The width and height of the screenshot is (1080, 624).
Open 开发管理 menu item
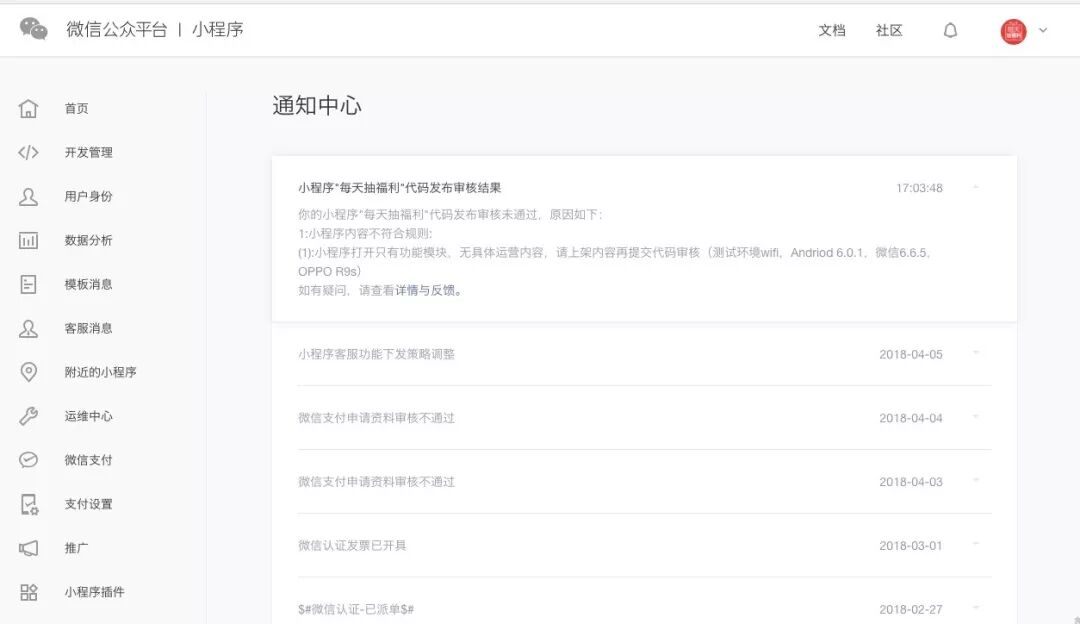click(x=88, y=152)
